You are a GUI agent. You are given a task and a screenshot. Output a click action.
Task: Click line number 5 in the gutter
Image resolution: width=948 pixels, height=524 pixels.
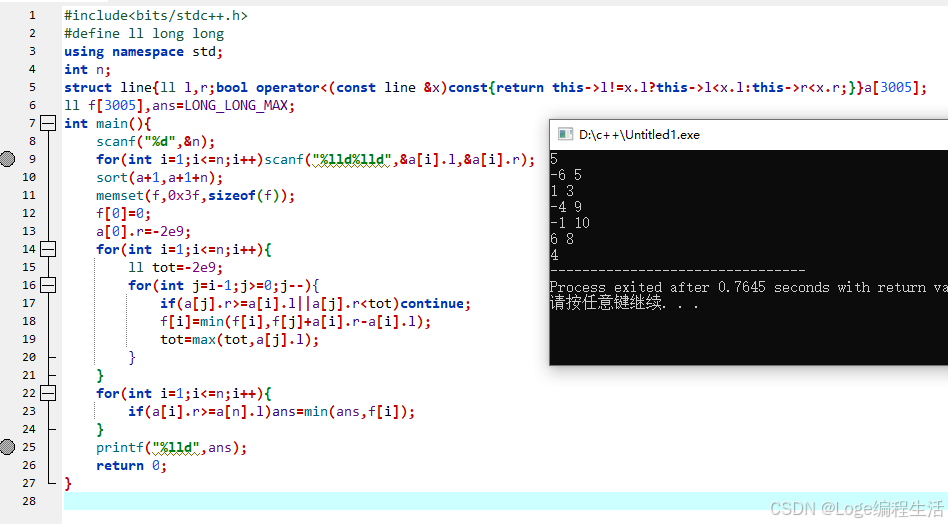32,87
